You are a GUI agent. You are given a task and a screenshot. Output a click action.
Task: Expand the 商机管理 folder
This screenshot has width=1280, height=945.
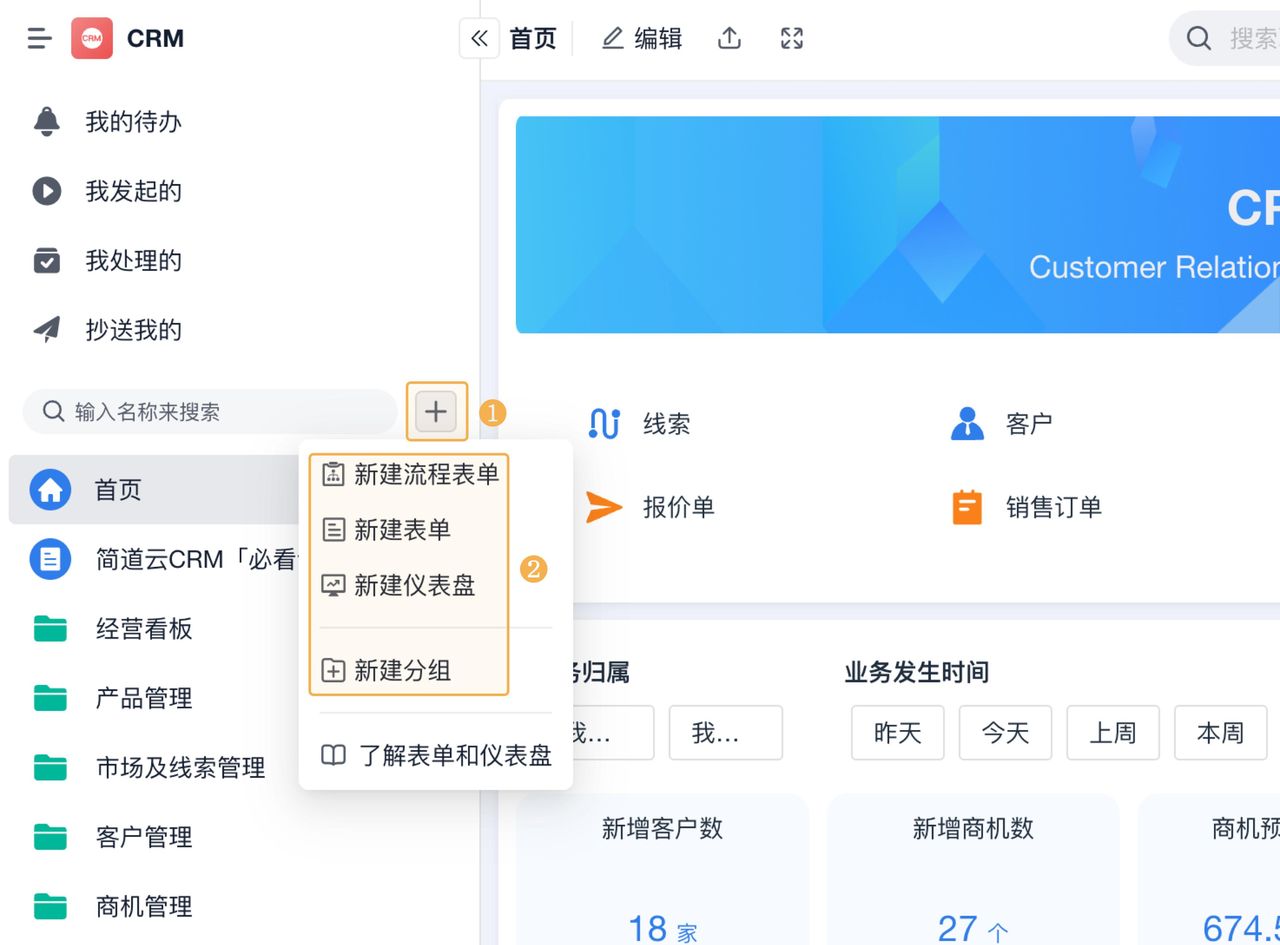(142, 906)
